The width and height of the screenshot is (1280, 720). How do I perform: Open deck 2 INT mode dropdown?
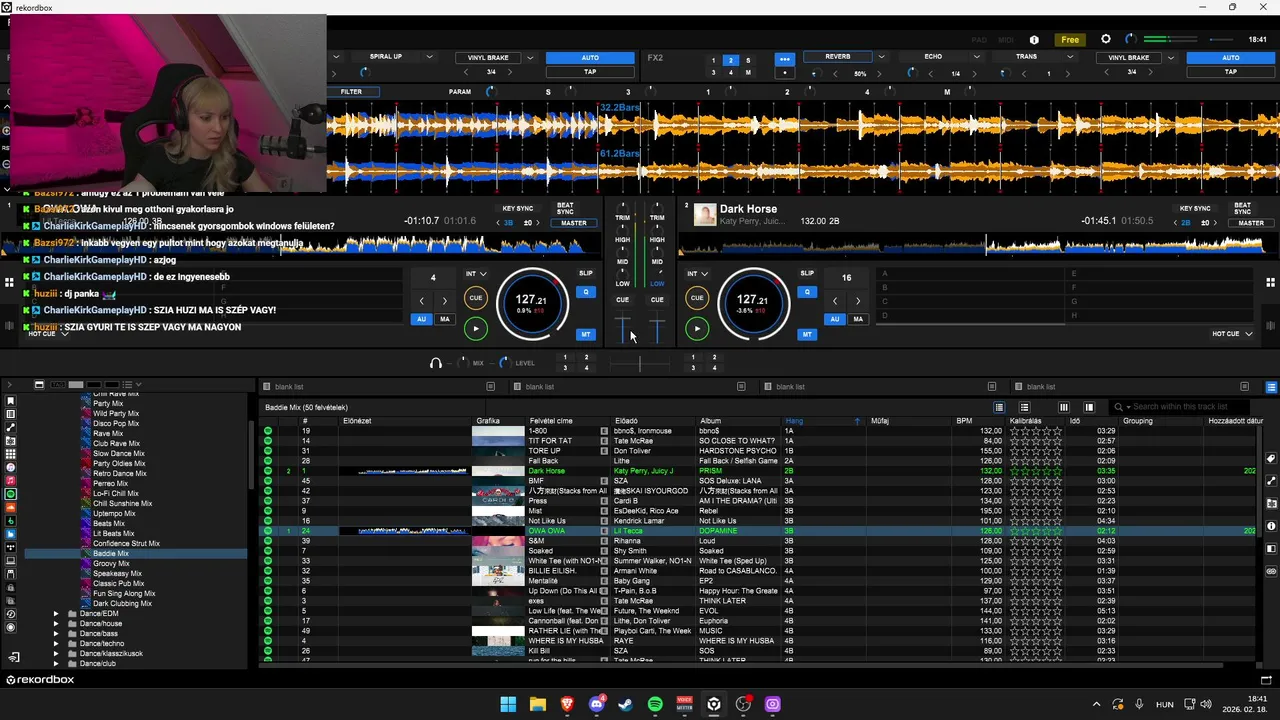click(x=697, y=273)
